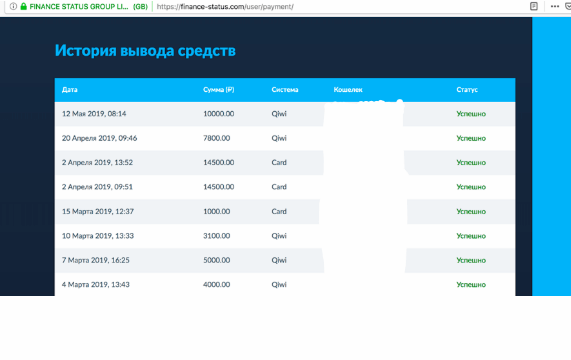
Task: Click the Кошелек column header
Action: 348,90
